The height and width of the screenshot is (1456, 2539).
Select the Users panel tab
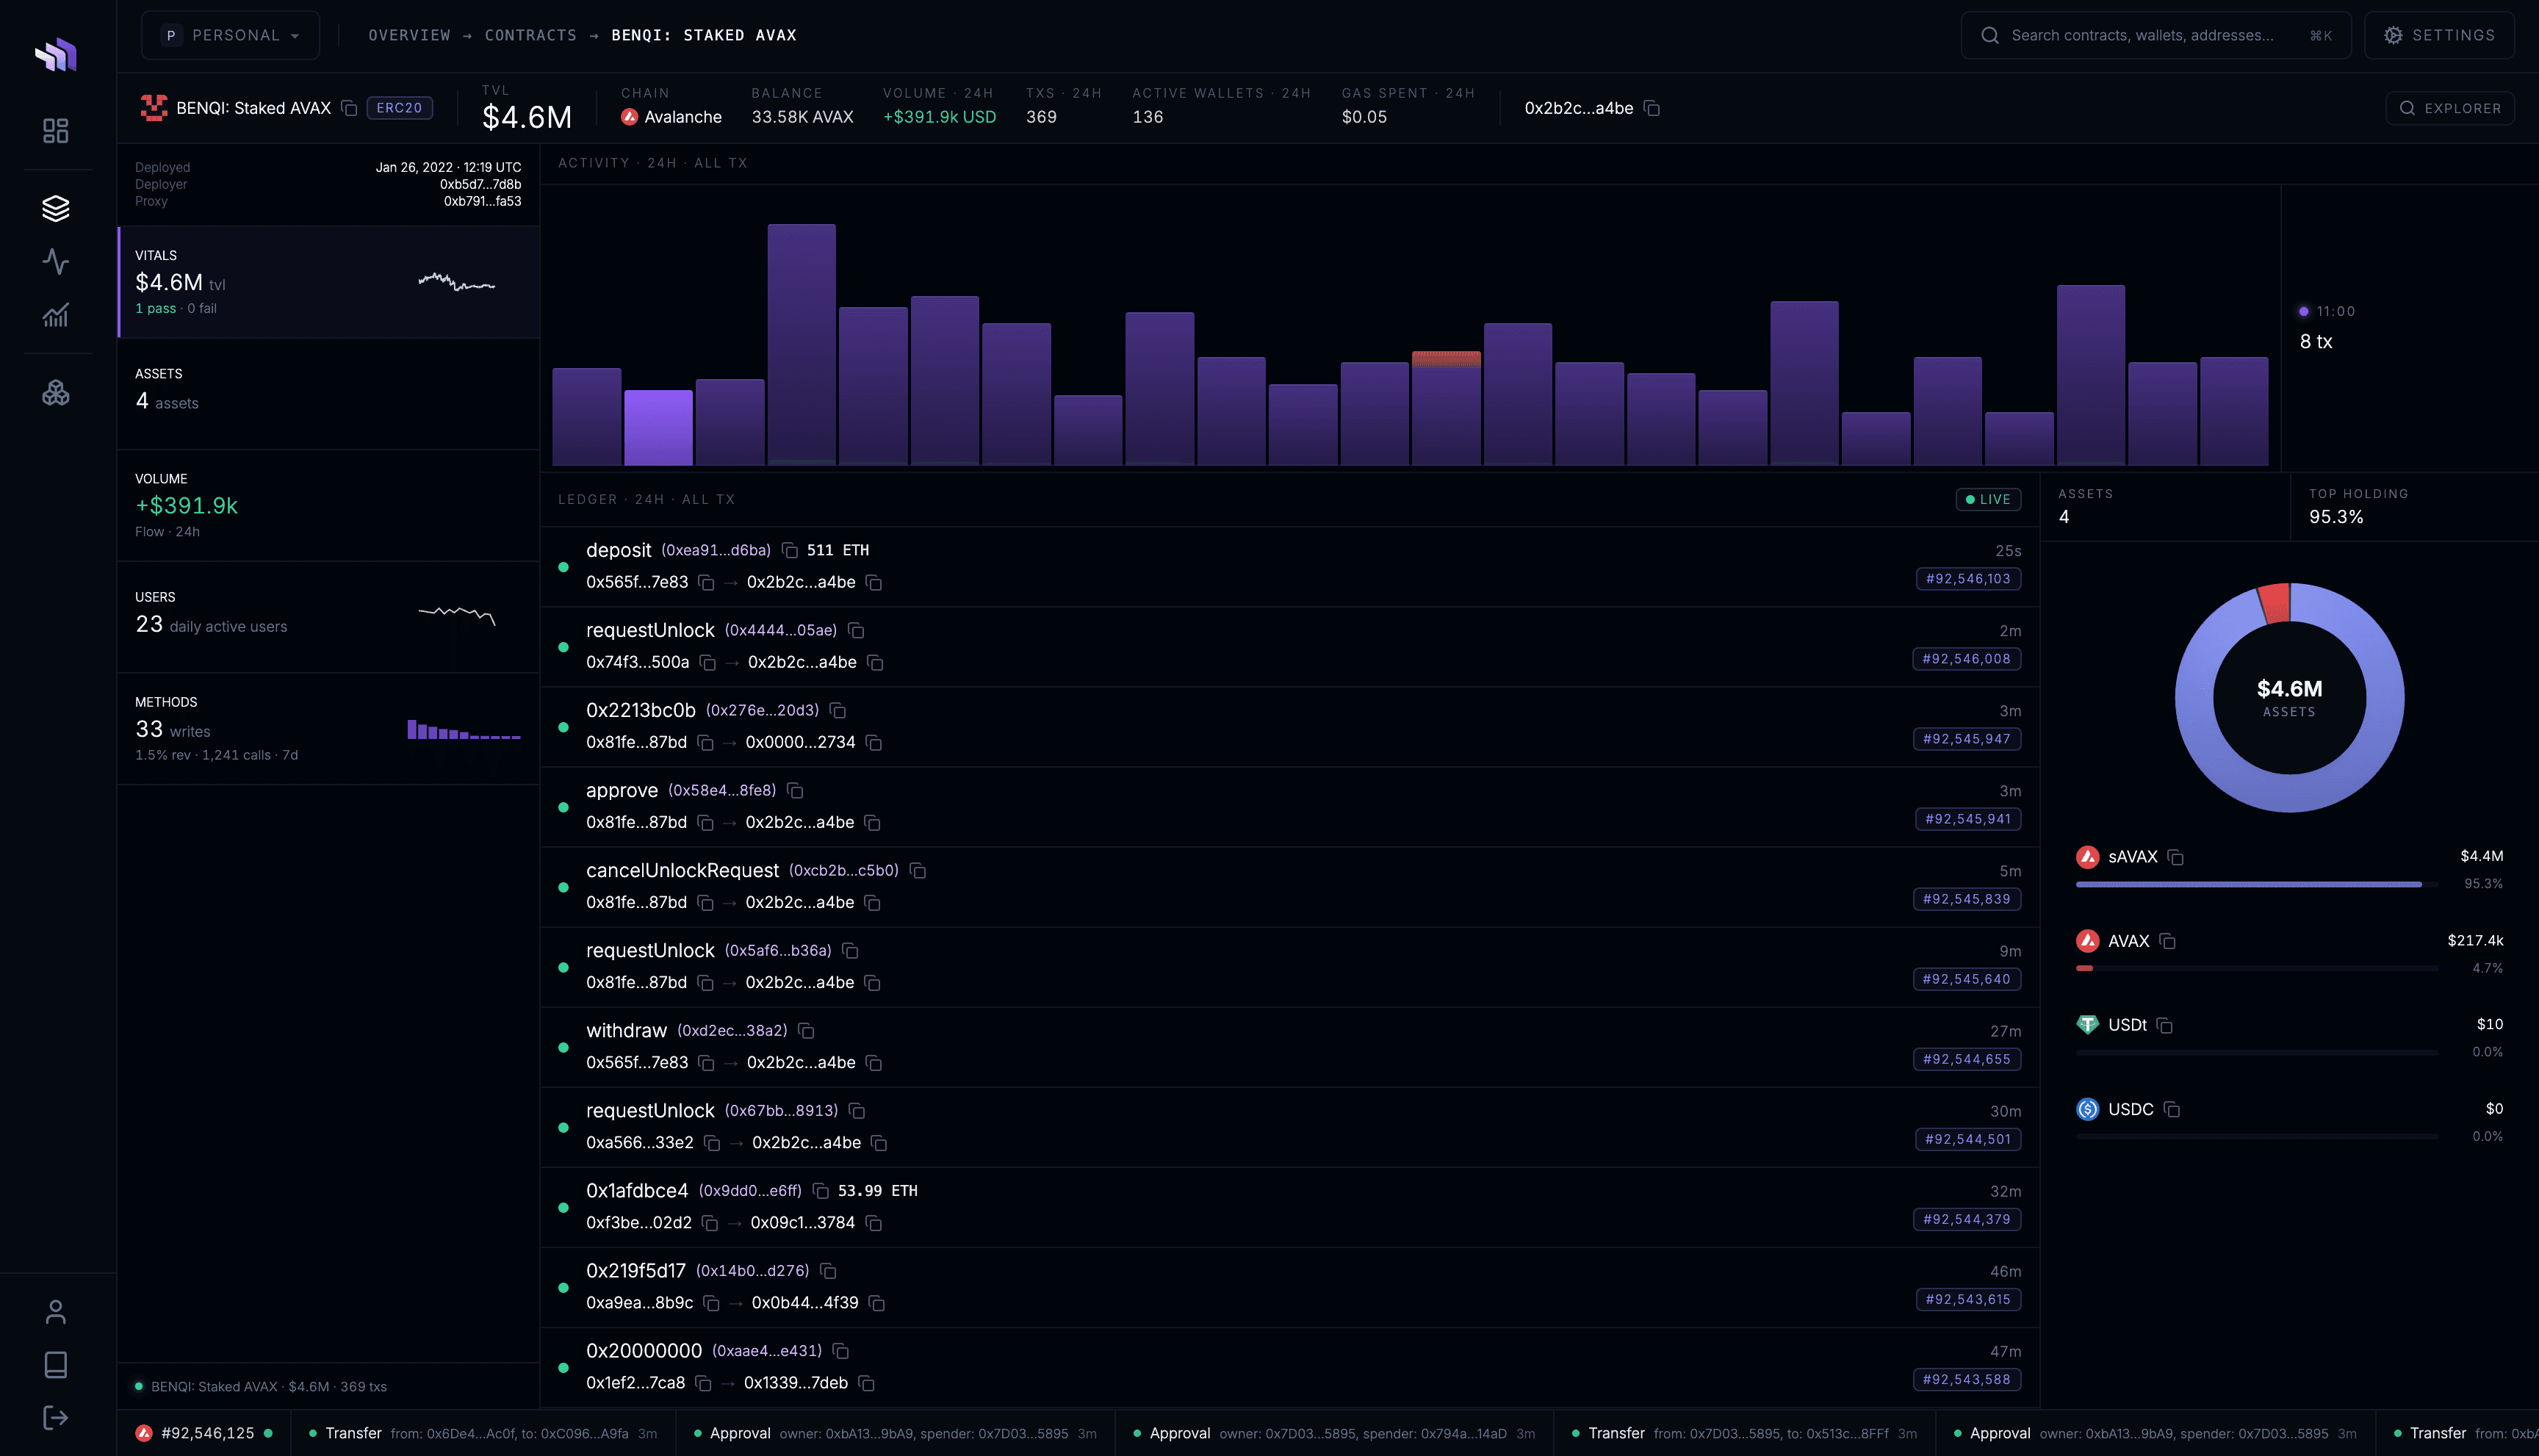tap(329, 617)
